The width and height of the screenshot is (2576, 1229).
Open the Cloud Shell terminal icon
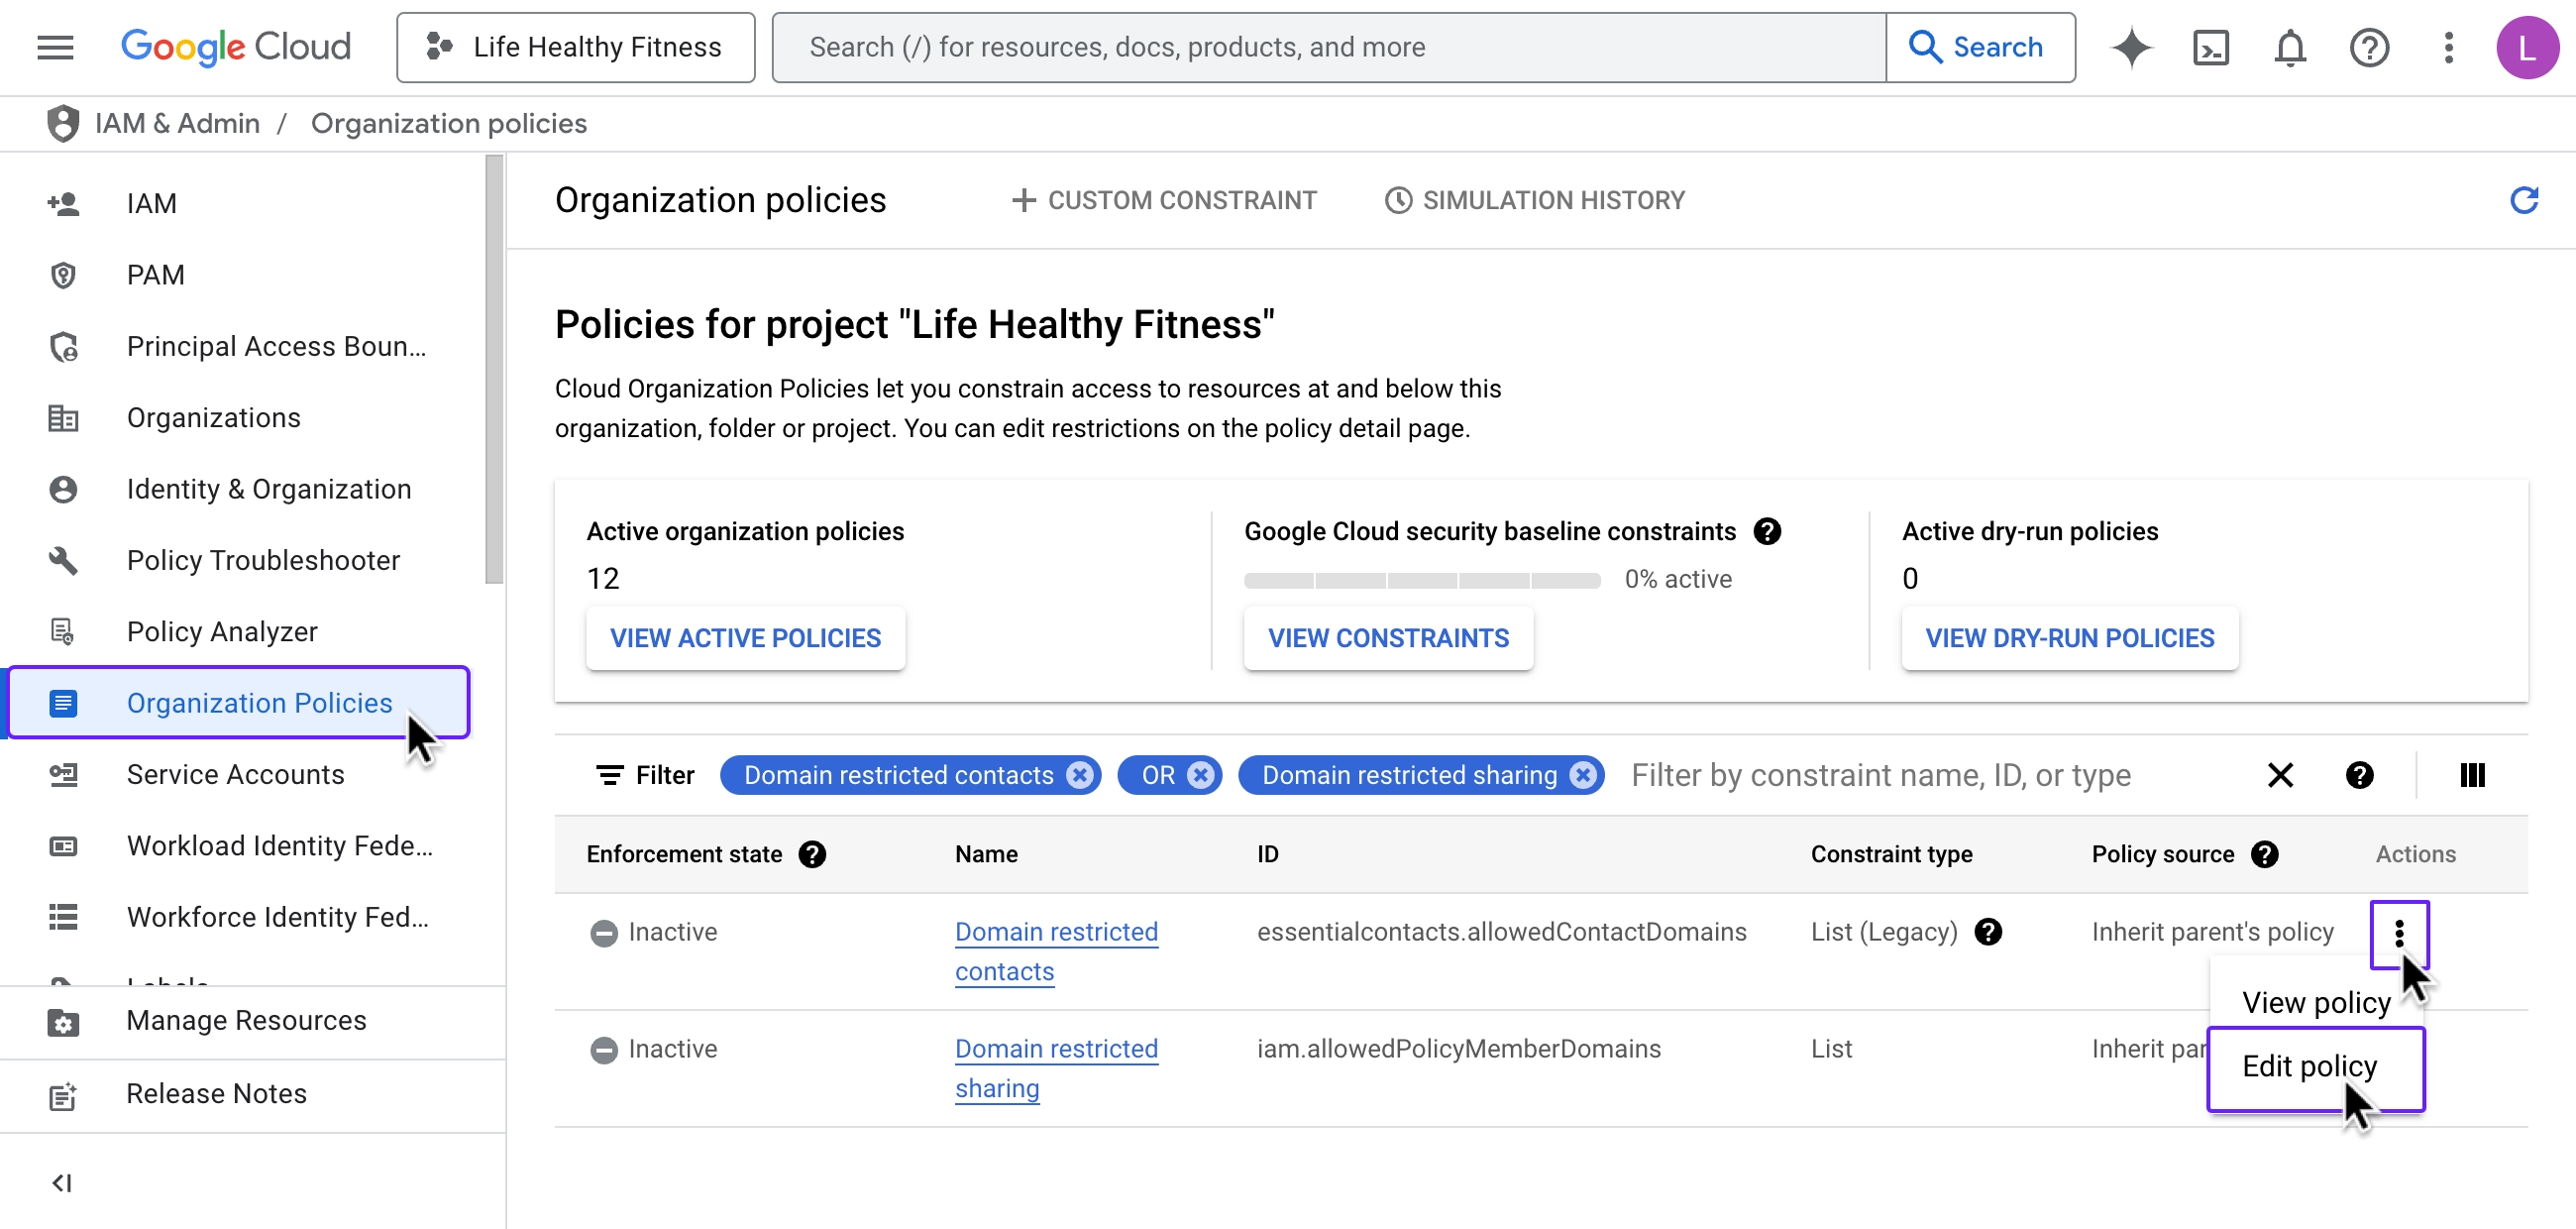(2210, 47)
